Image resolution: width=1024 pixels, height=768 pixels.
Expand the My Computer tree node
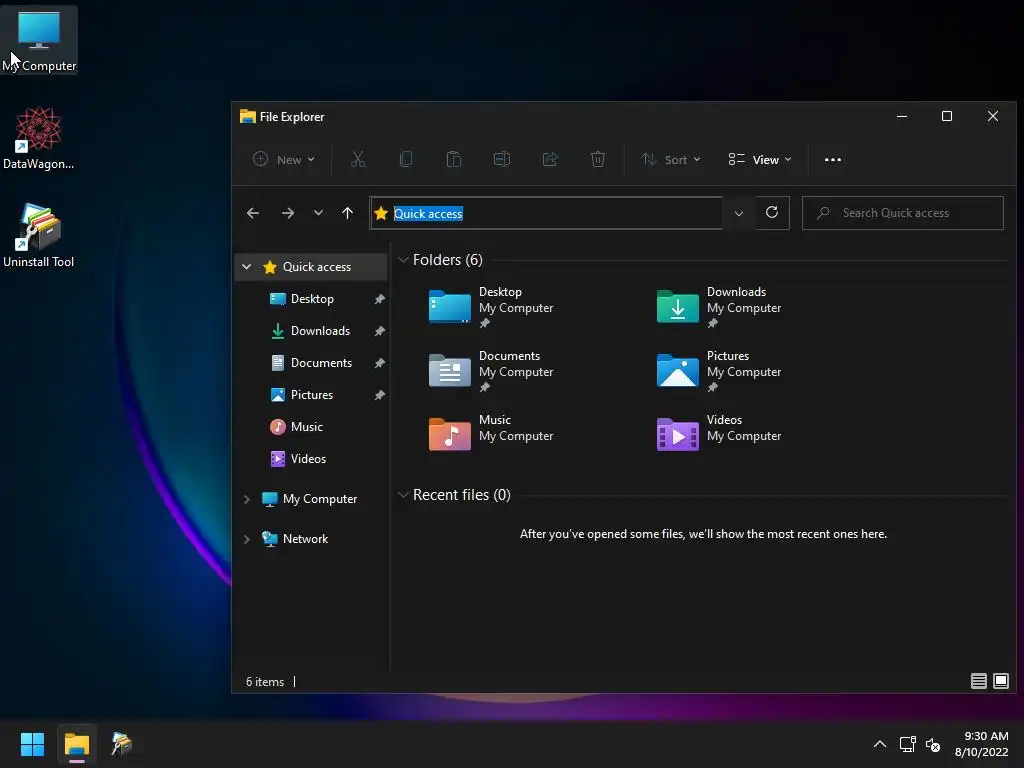click(x=246, y=499)
